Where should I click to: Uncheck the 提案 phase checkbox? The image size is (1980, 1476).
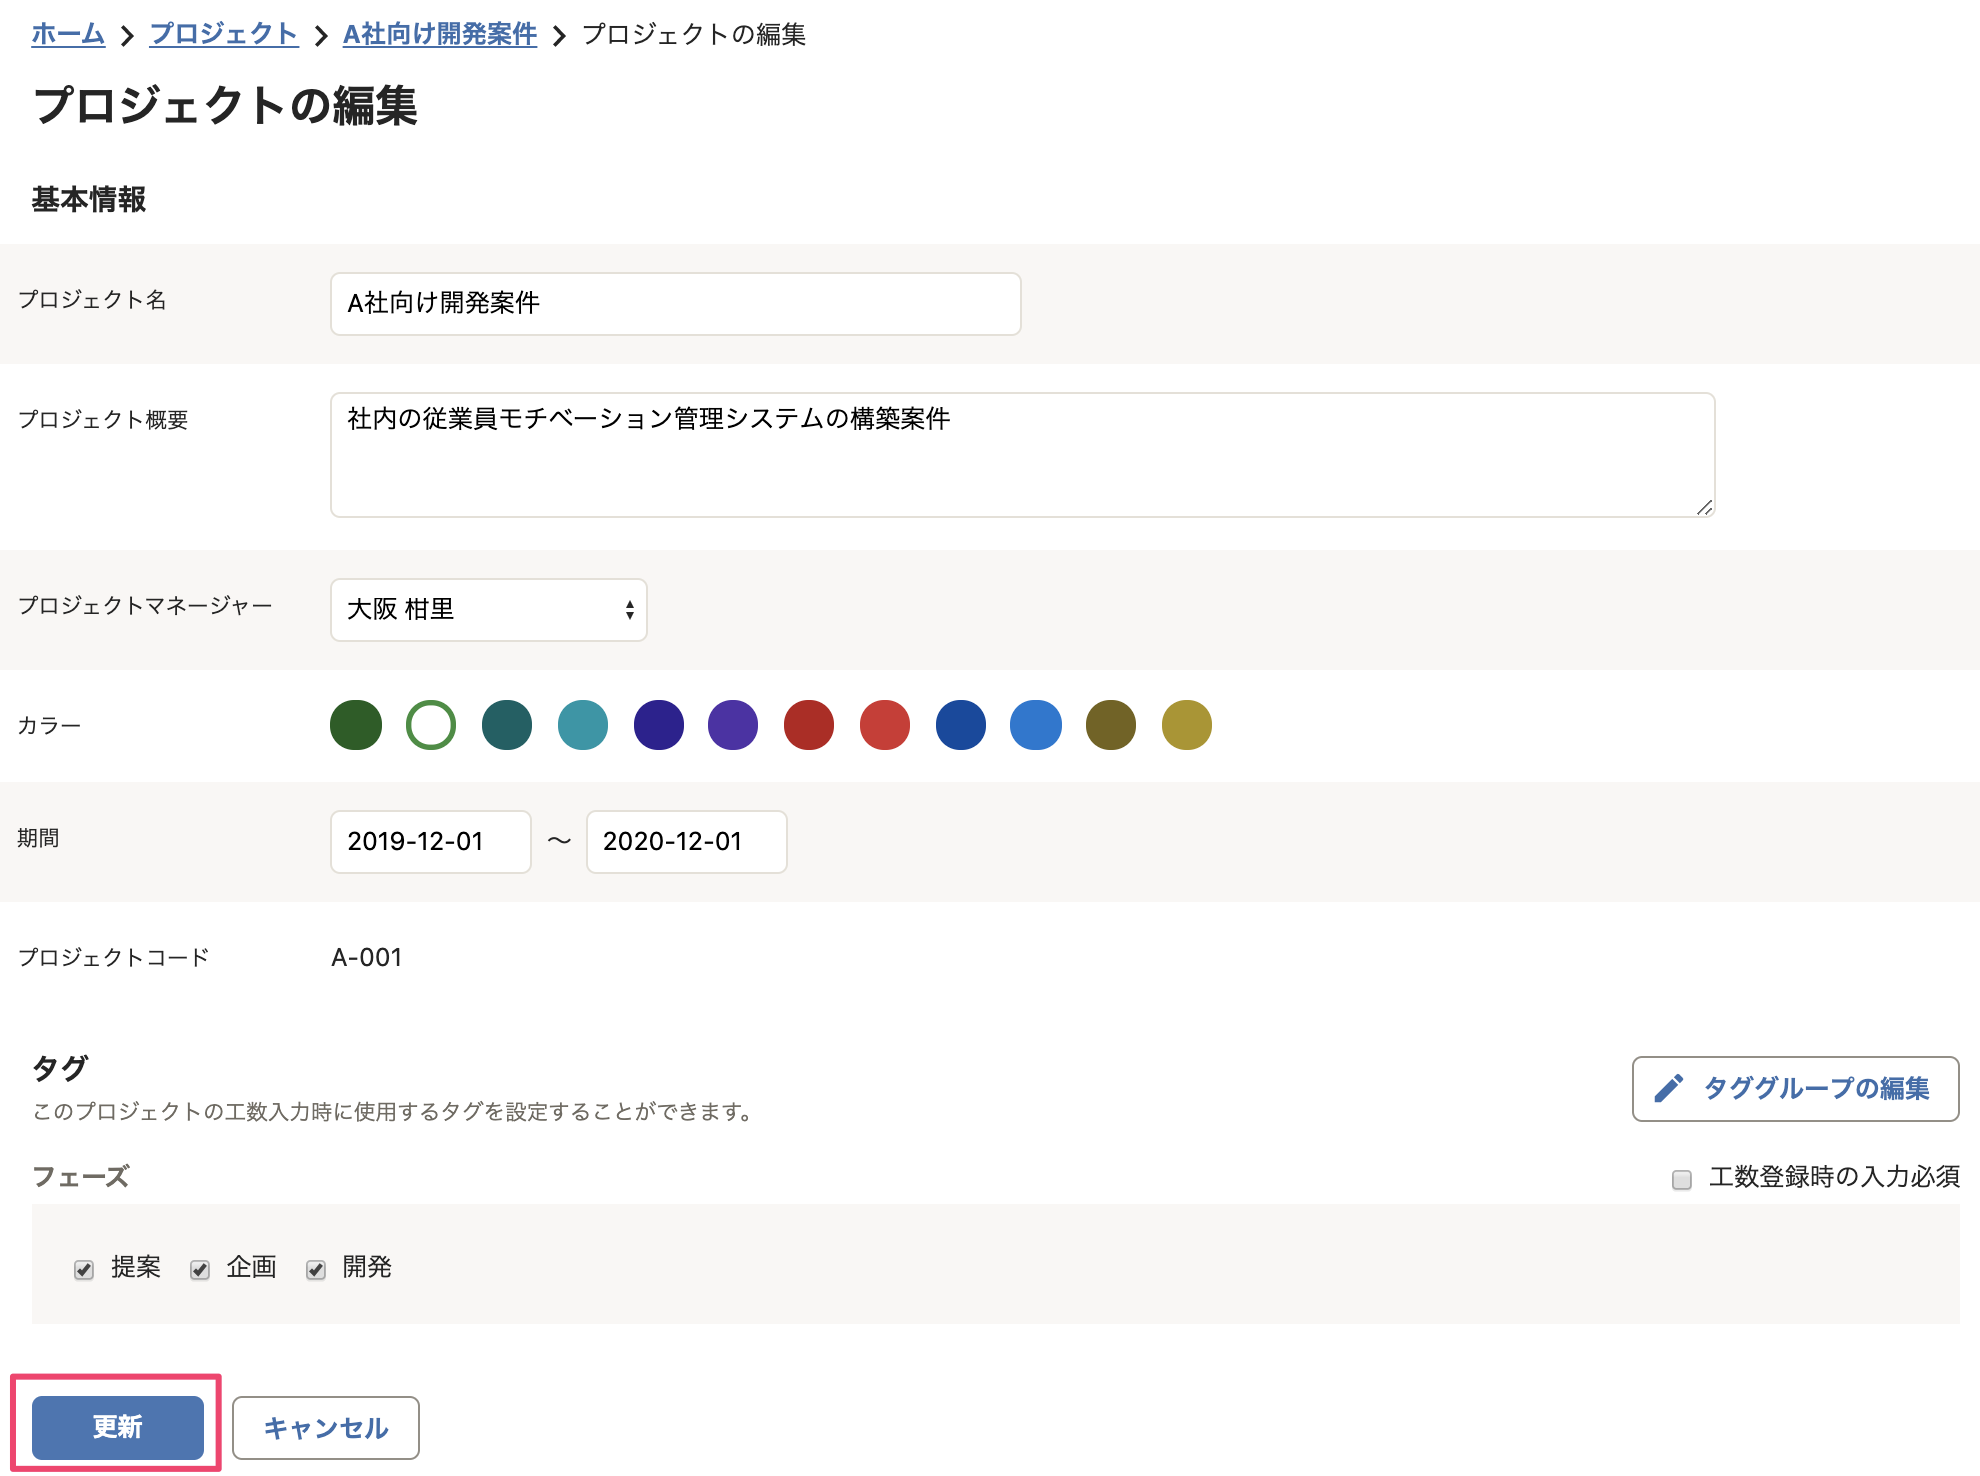pos(84,1269)
